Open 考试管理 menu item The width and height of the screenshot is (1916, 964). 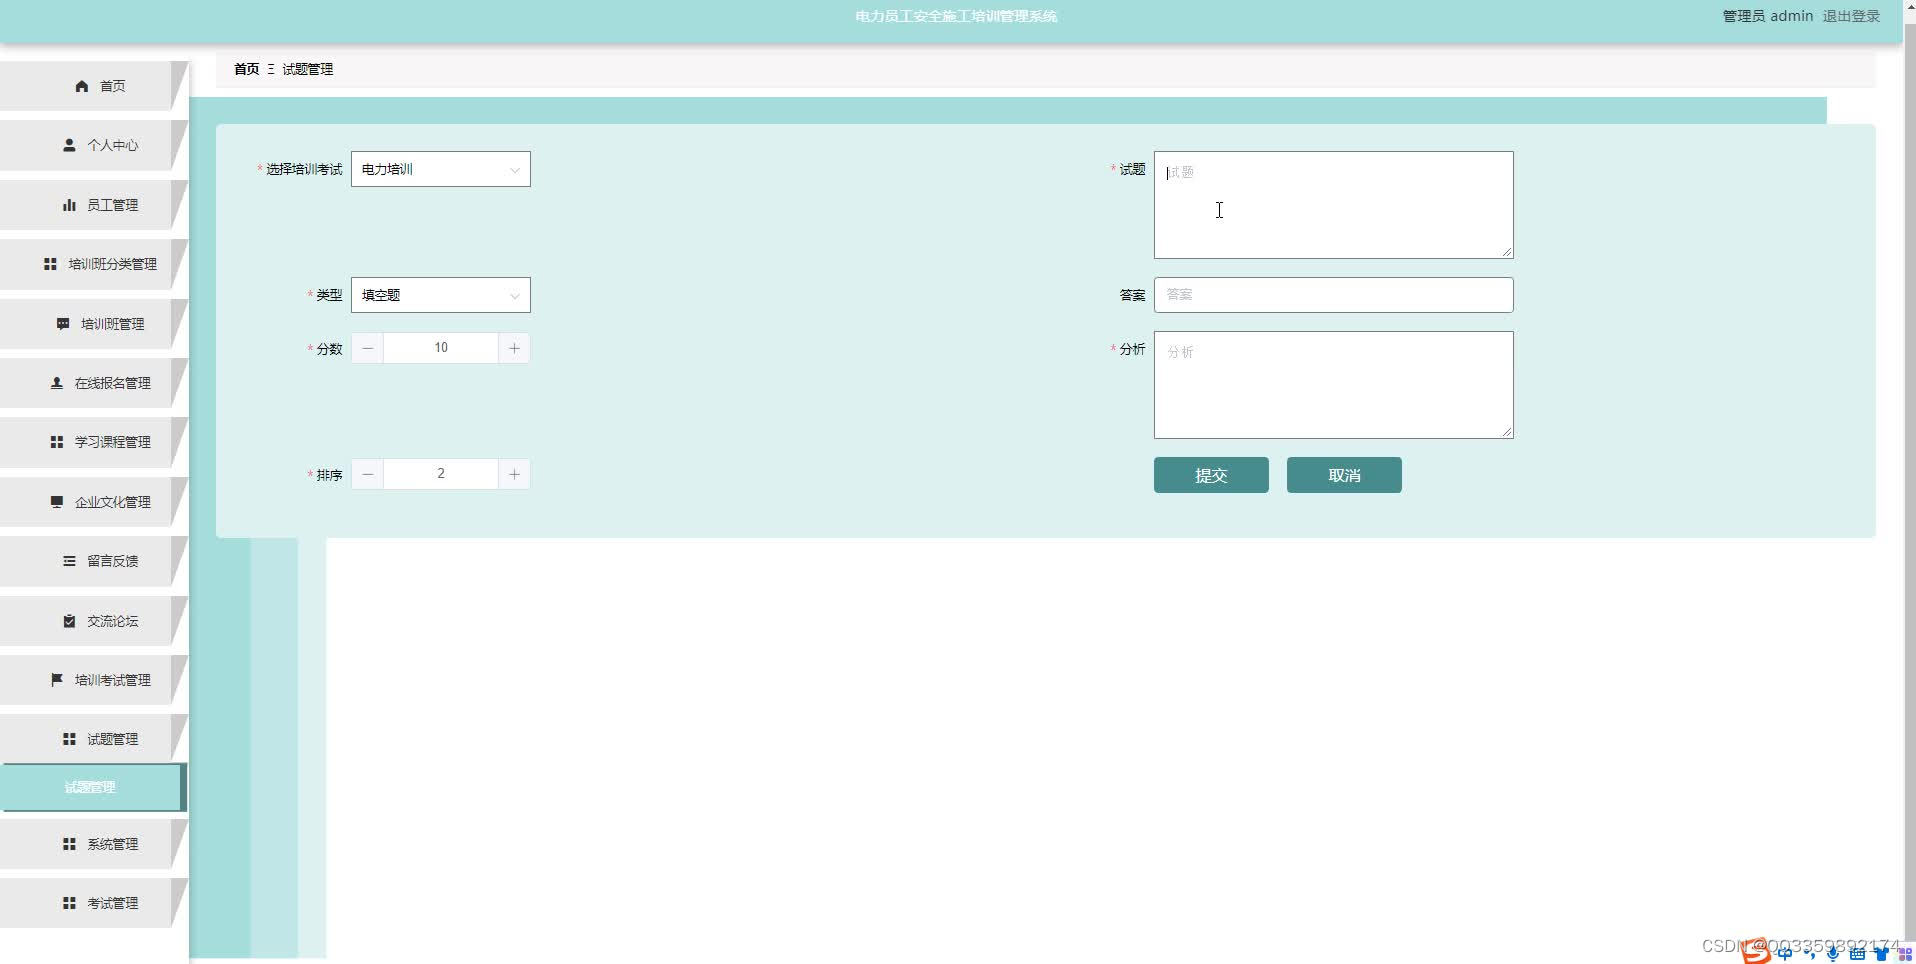[94, 903]
